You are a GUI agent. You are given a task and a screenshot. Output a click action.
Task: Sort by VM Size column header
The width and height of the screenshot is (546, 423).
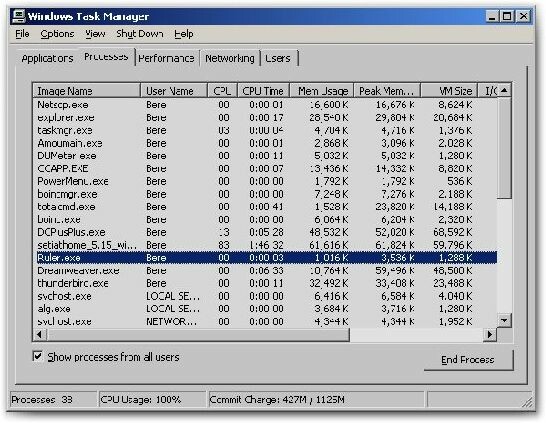(x=449, y=91)
